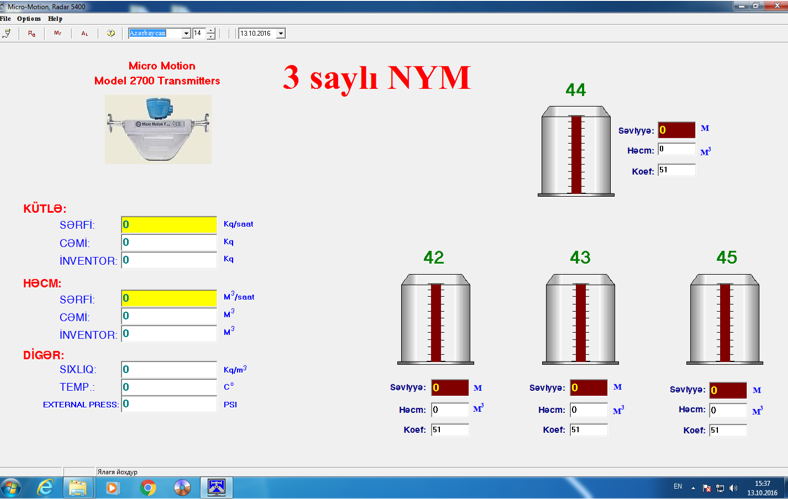Click tank 45 Səviyyə dark red field
Viewport: 788px width, 499px height.
point(728,390)
